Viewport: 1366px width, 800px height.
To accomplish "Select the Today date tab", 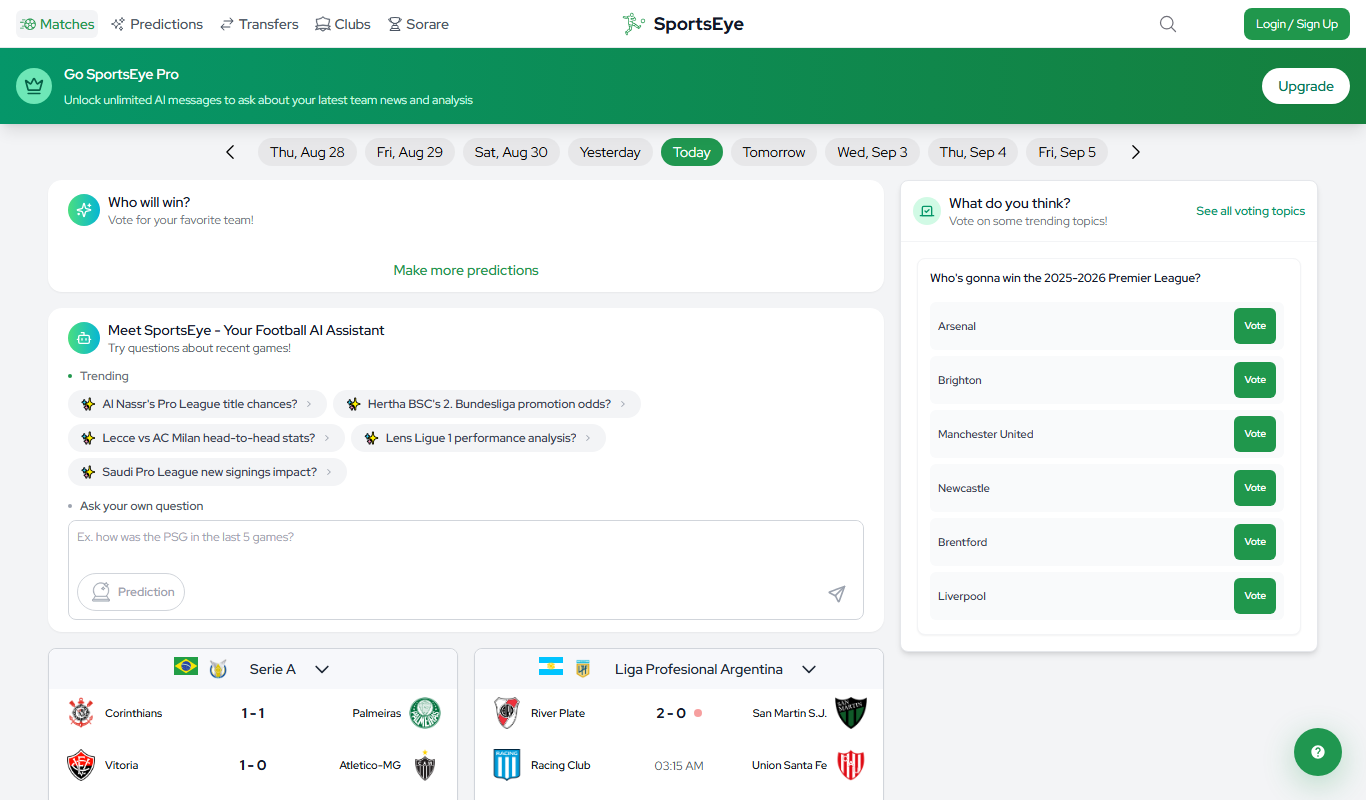I will tap(691, 152).
